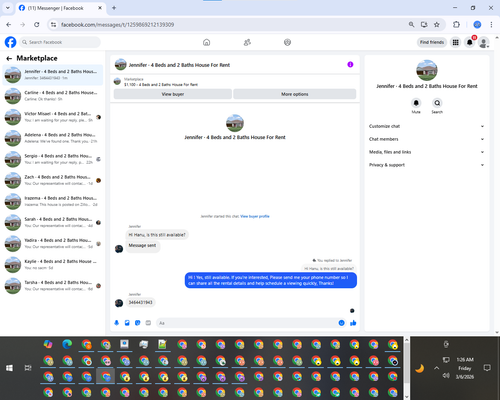This screenshot has height=400, width=500.
Task: Go to the Home feed icon
Action: [207, 42]
